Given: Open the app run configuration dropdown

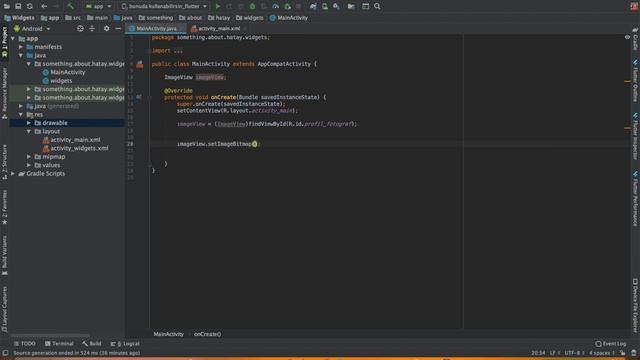Looking at the screenshot, I should click(x=98, y=6).
